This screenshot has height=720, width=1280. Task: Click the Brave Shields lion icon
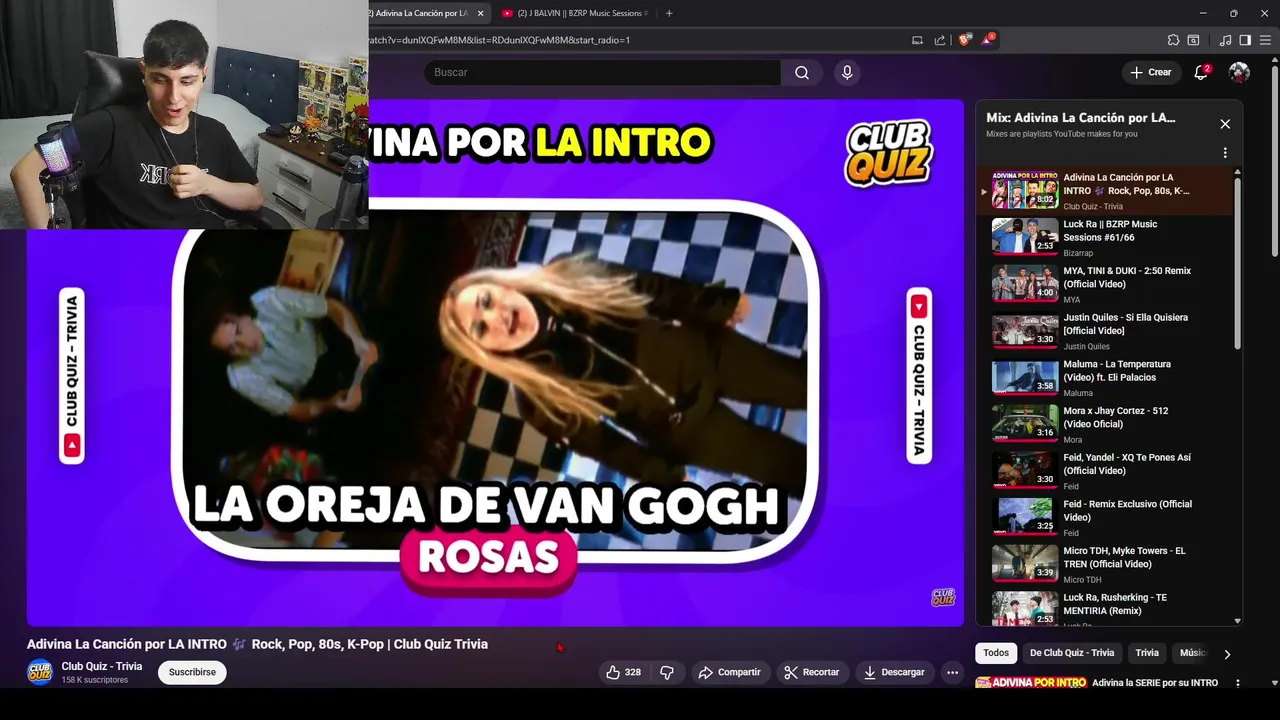click(964, 40)
